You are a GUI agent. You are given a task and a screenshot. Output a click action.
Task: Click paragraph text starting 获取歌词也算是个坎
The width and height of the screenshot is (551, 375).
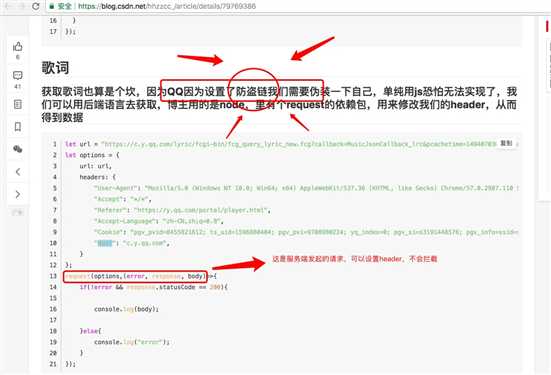[279, 104]
